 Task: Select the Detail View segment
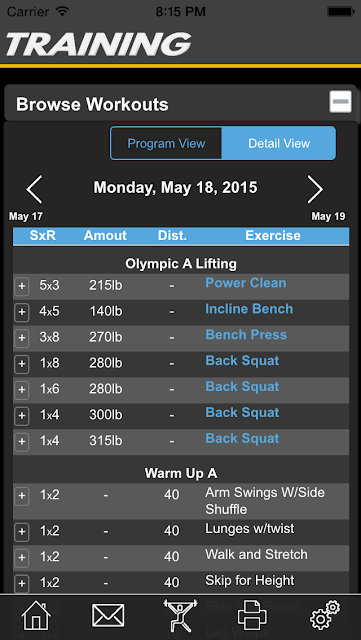click(x=279, y=143)
